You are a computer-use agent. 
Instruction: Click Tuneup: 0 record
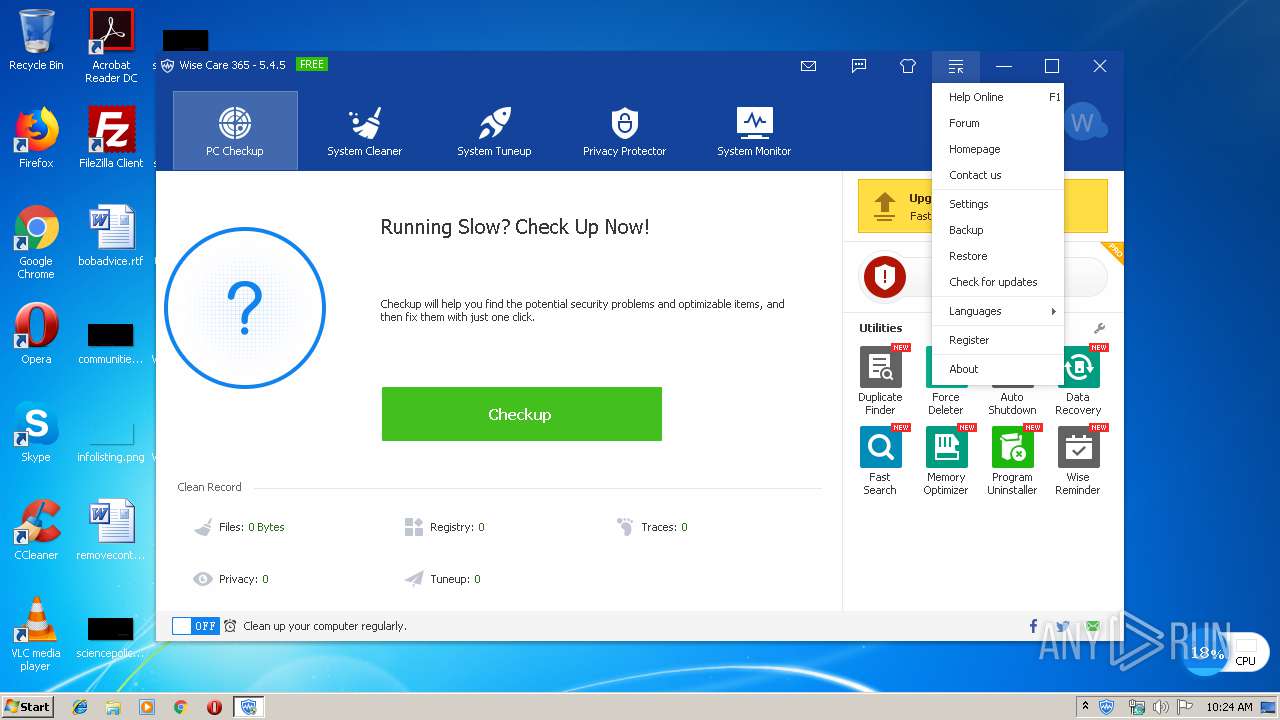(x=443, y=579)
